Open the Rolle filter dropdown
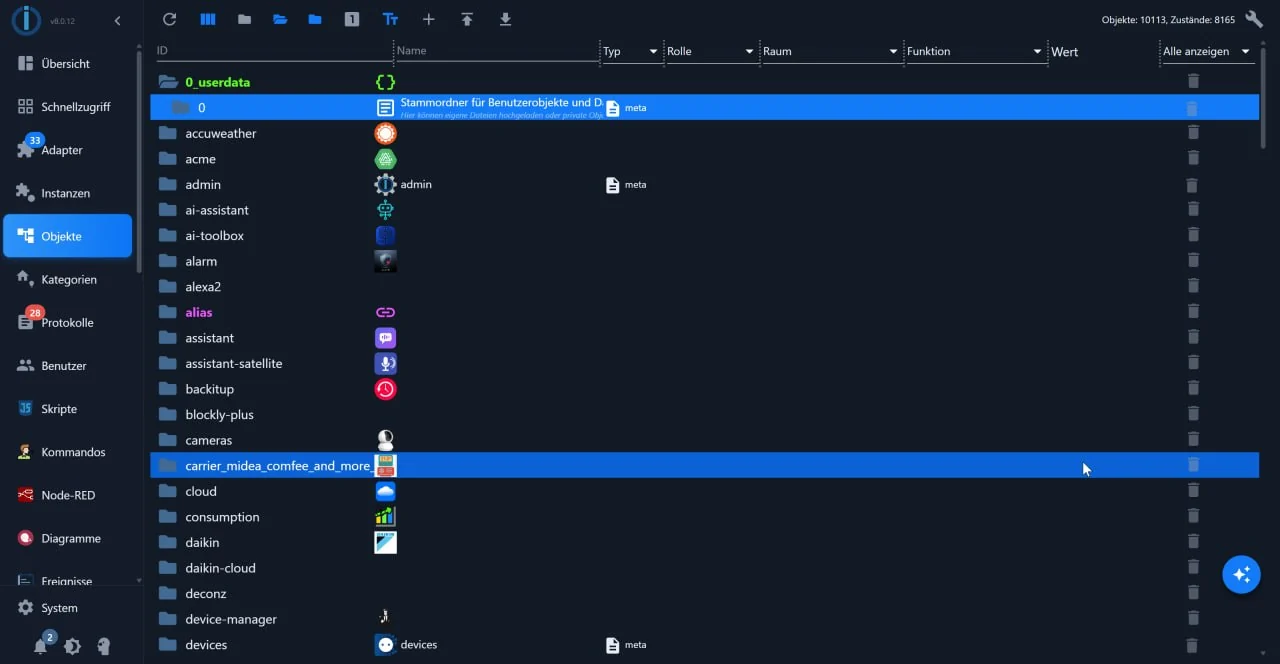1280x664 pixels. tap(710, 51)
